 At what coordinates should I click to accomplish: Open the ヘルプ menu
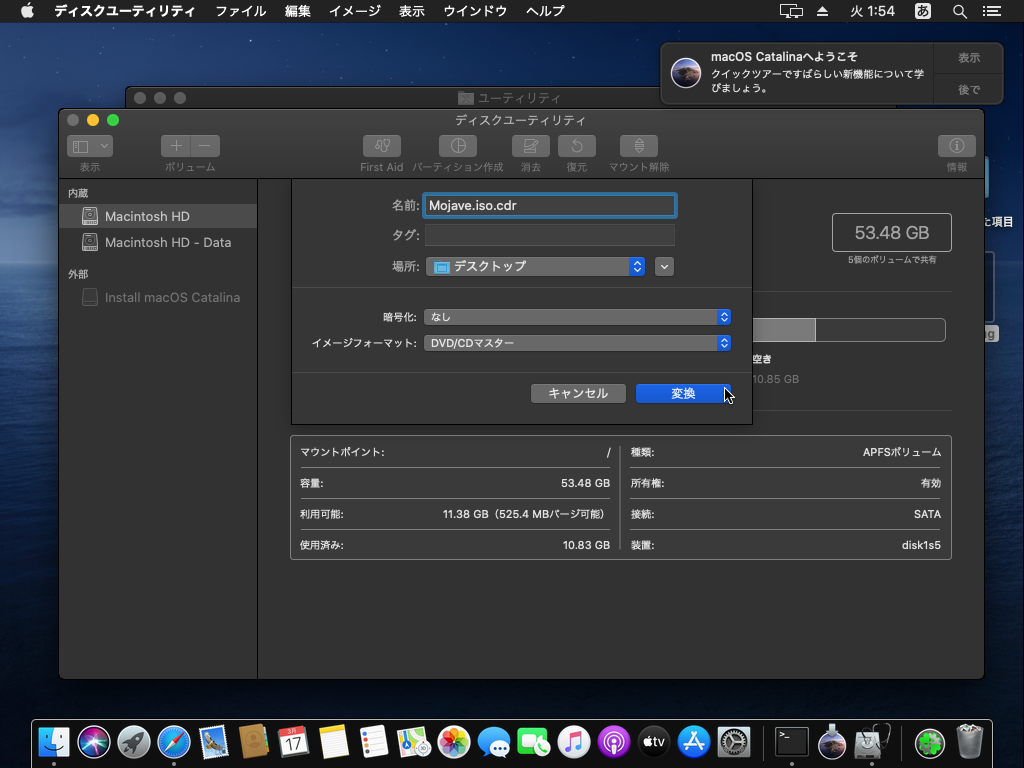(545, 11)
